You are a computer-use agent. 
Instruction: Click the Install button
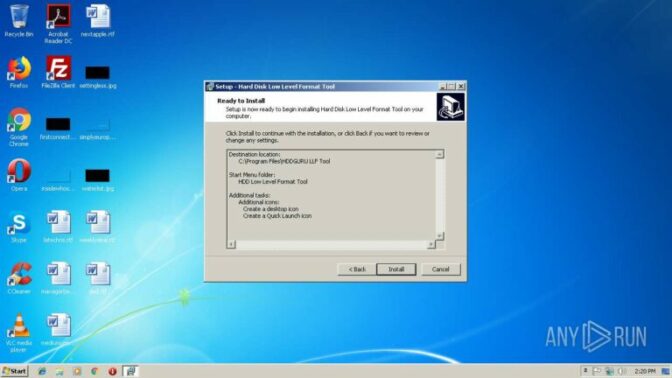[x=396, y=269]
